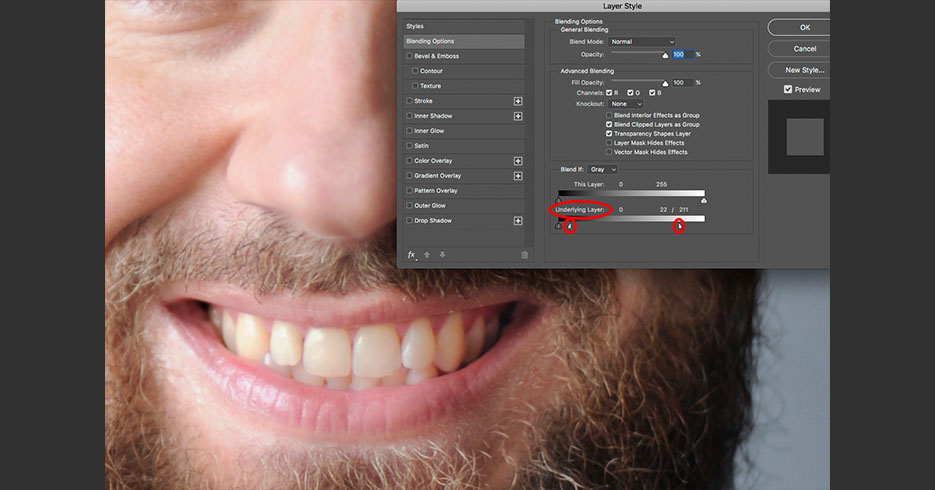Enable the Bevel & Emboss checkbox

click(x=409, y=56)
